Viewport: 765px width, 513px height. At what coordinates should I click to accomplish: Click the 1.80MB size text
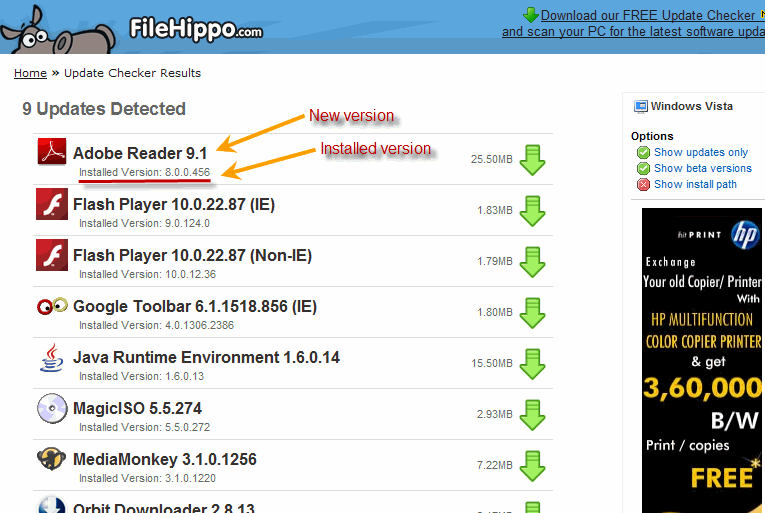click(x=495, y=312)
